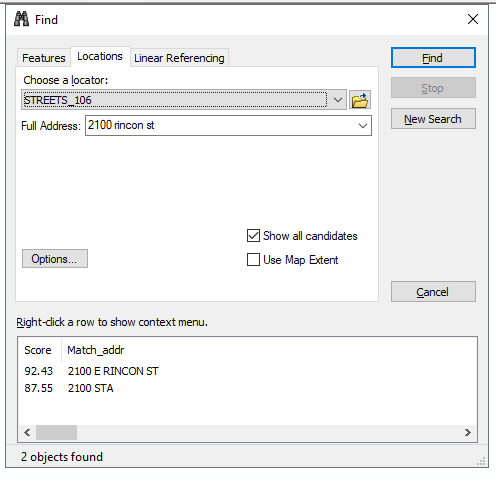Click the Find button
The height and width of the screenshot is (480, 496).
433,58
